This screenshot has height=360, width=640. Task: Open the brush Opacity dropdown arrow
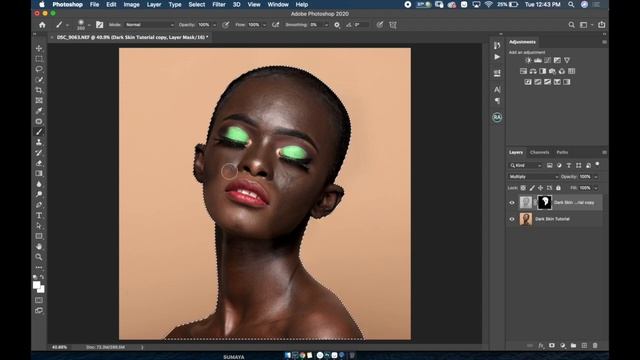tap(215, 25)
